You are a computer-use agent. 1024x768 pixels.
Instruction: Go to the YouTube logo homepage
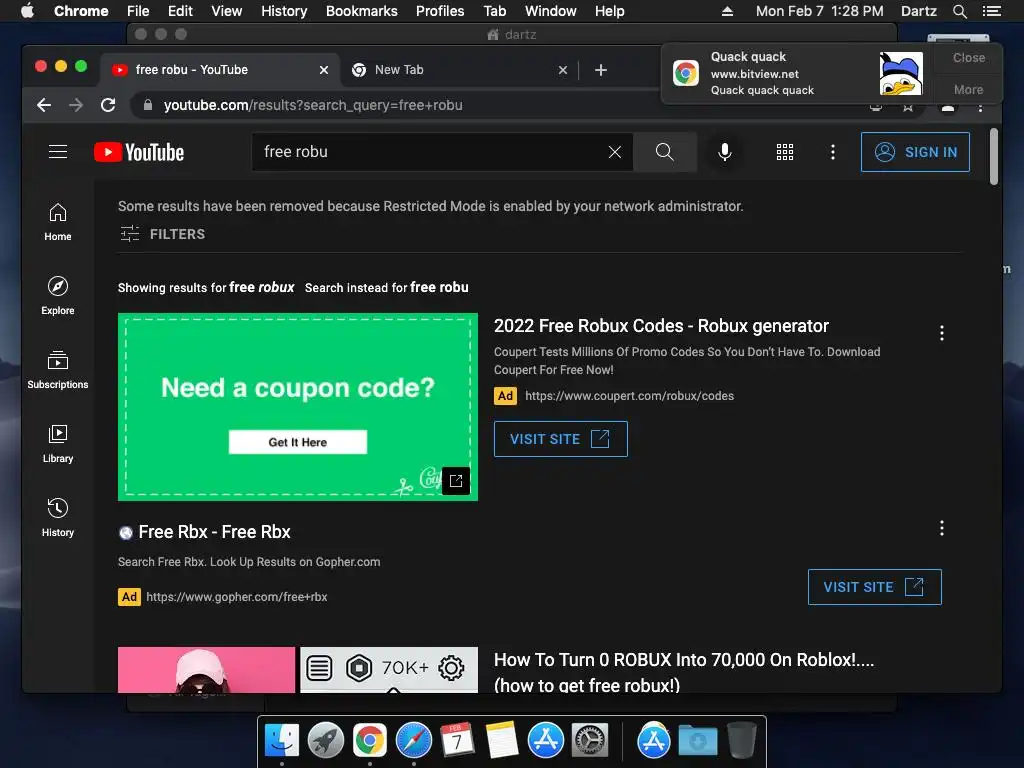click(x=139, y=152)
